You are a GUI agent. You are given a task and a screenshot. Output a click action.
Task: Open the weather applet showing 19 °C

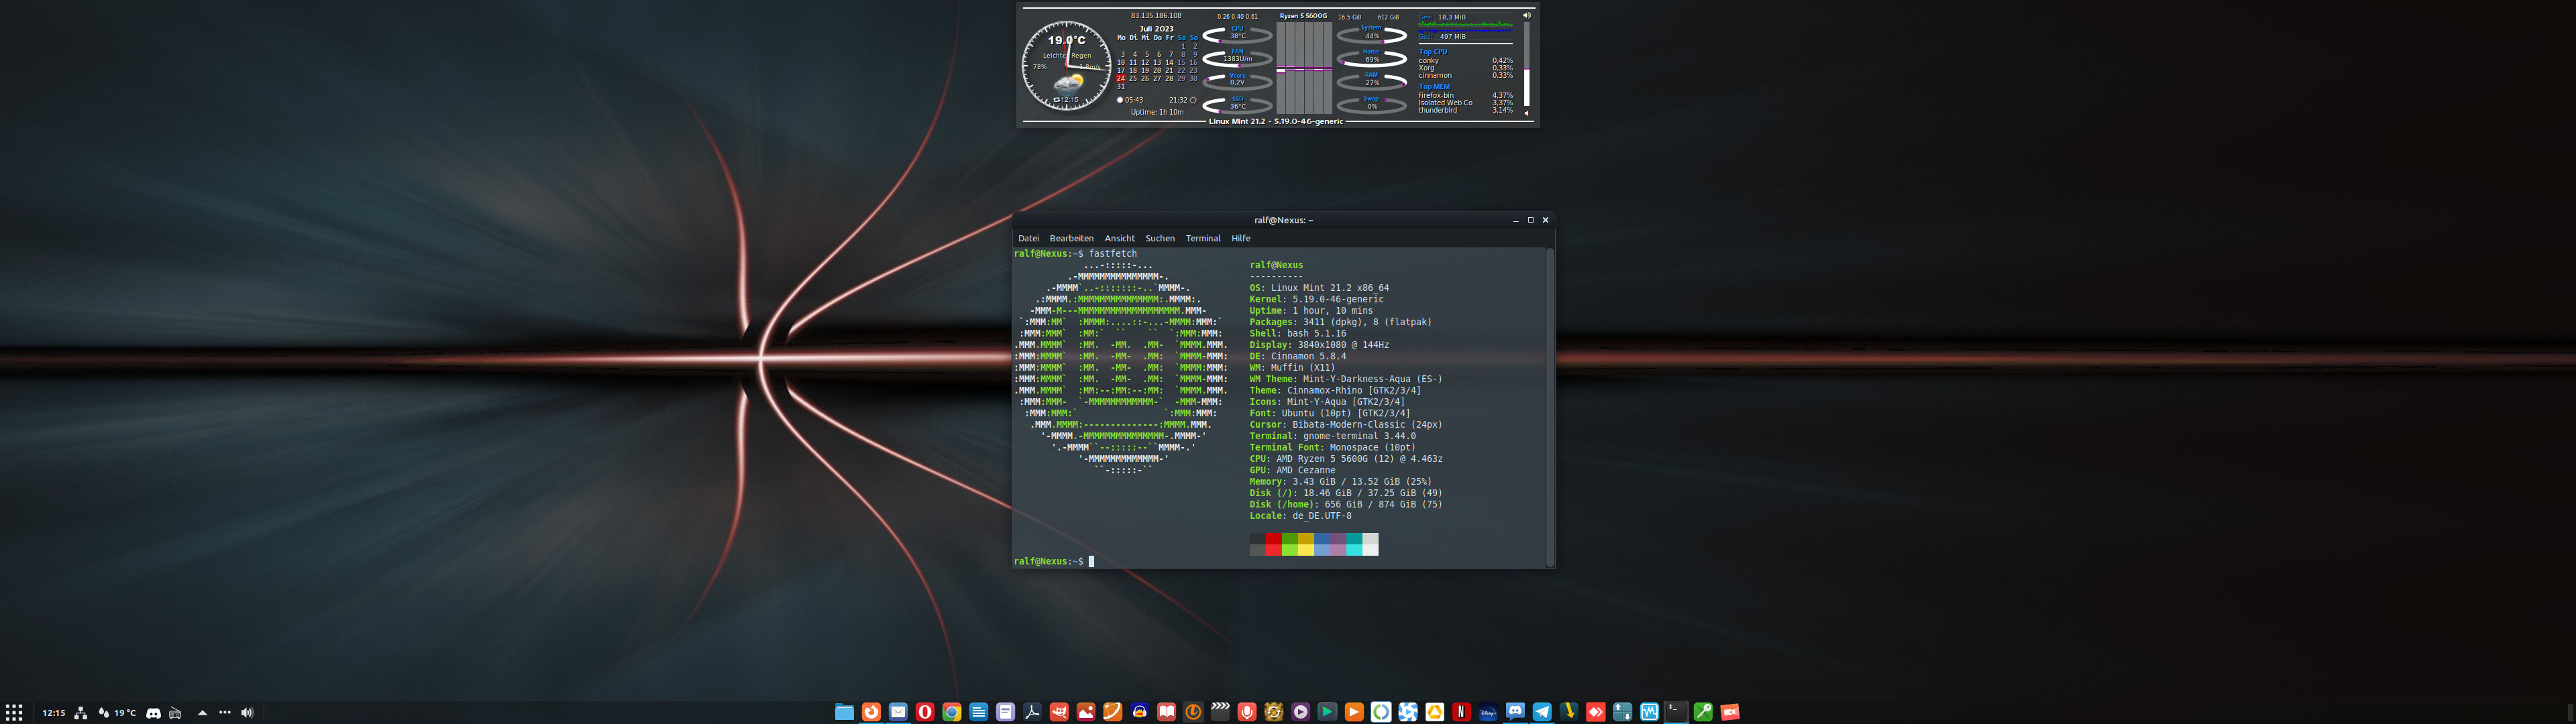click(117, 713)
